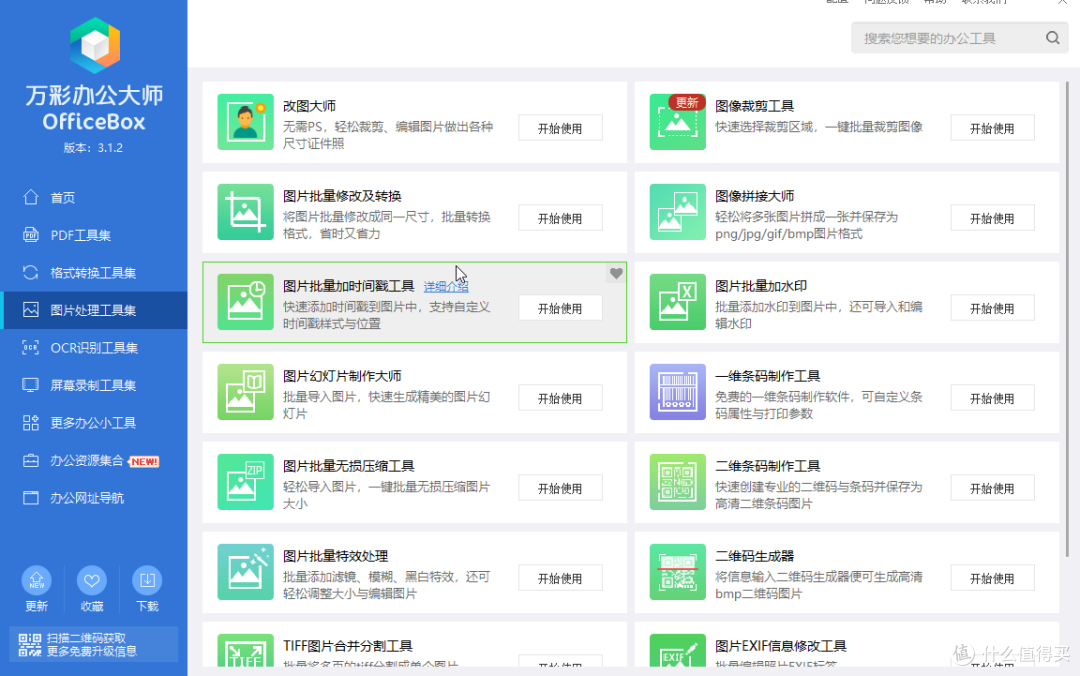Open 更多办公小工具 in the sidebar
Screen dimensions: 1080x676
pyautogui.click(x=94, y=422)
